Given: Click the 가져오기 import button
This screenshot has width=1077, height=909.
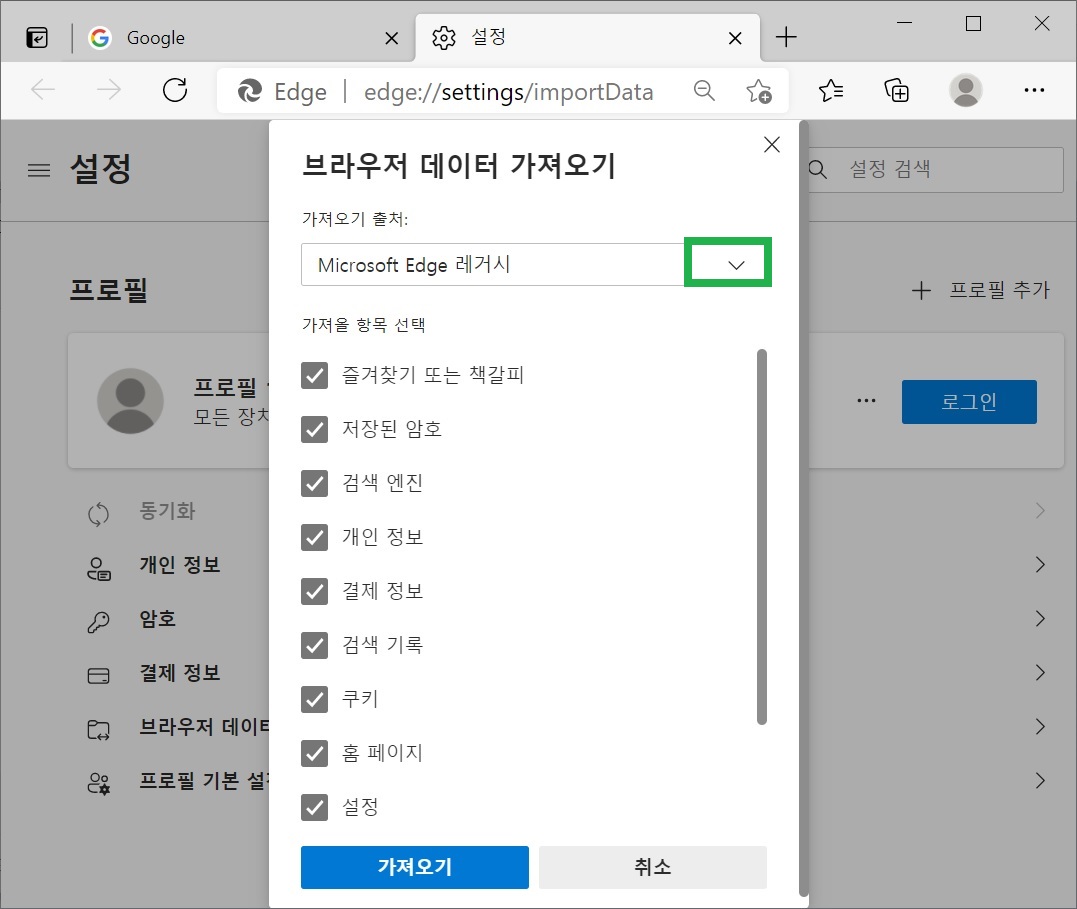Looking at the screenshot, I should point(415,867).
